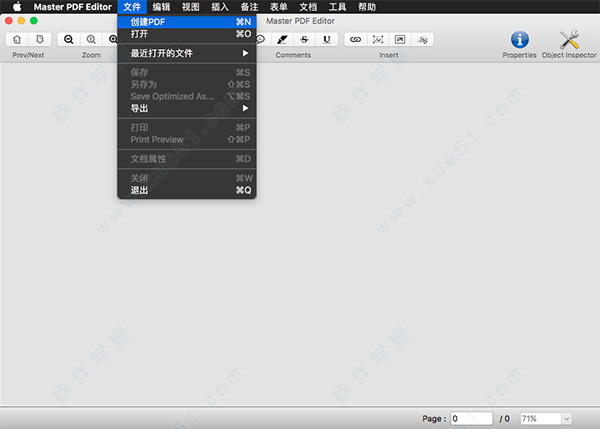Select the Underline text tool
The width and height of the screenshot is (600, 429).
[x=327, y=39]
